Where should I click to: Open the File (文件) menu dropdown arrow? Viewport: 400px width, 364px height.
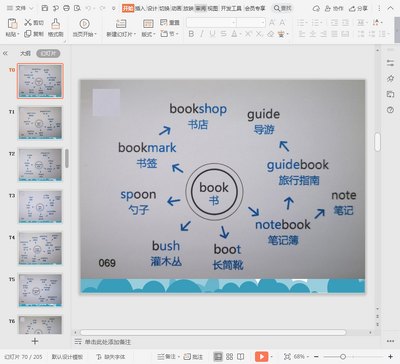pos(31,8)
